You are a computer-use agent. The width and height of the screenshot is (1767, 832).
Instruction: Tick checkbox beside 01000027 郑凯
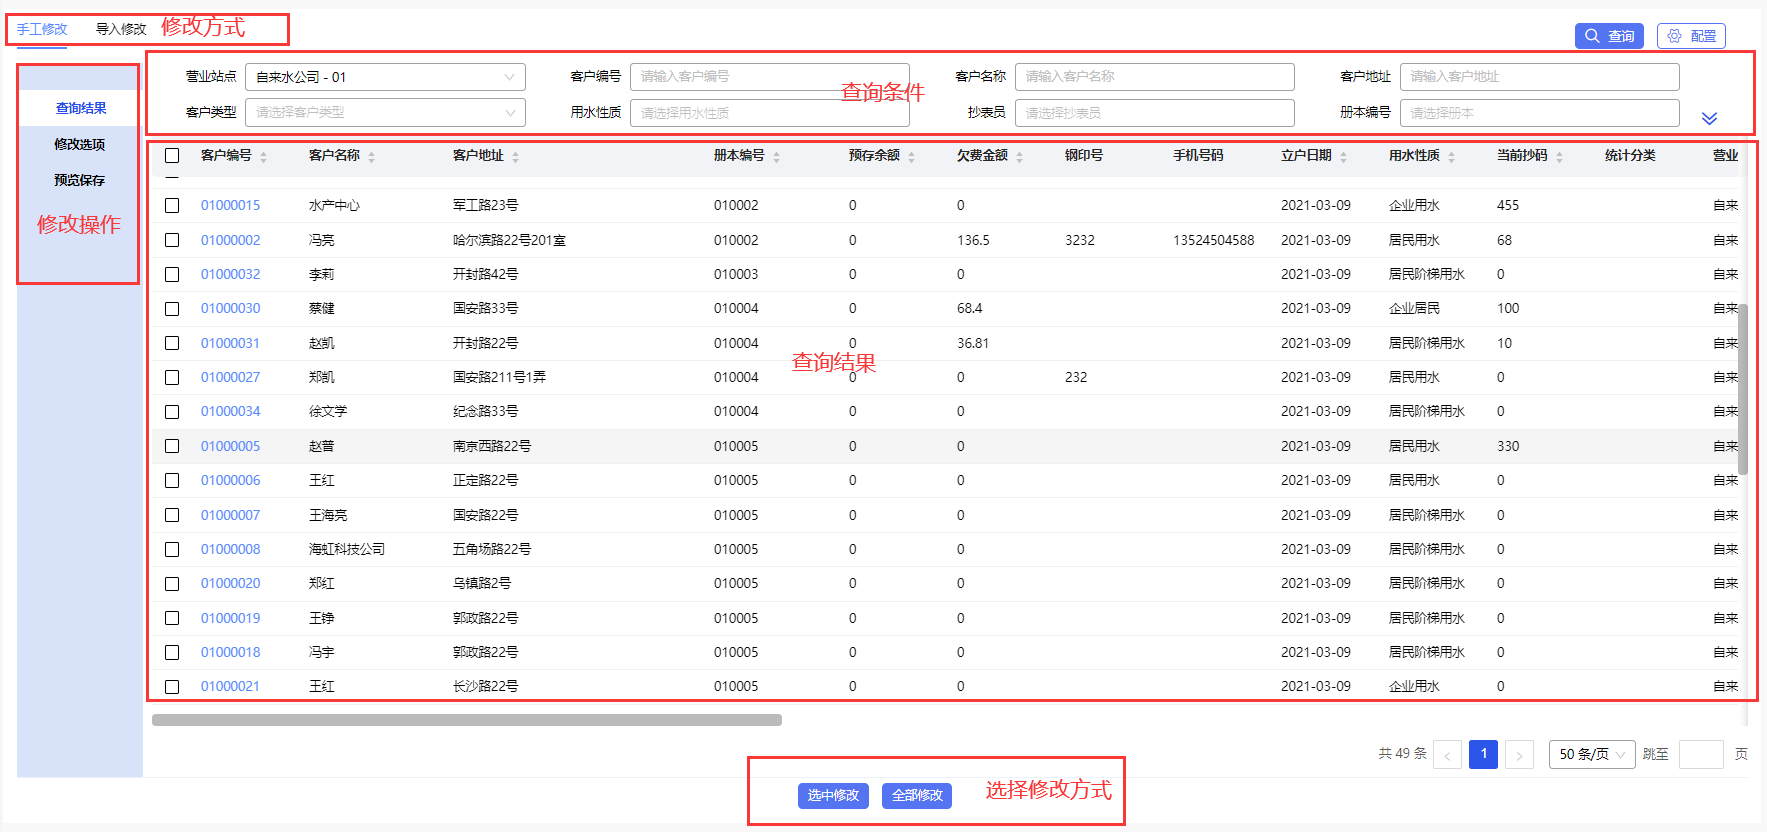pyautogui.click(x=172, y=378)
